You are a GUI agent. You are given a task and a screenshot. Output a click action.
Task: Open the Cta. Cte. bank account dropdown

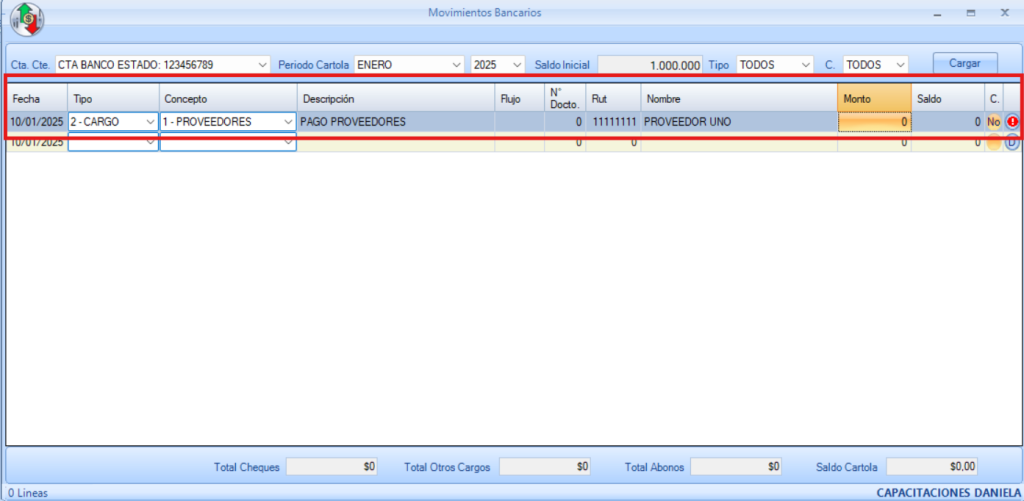coord(263,64)
